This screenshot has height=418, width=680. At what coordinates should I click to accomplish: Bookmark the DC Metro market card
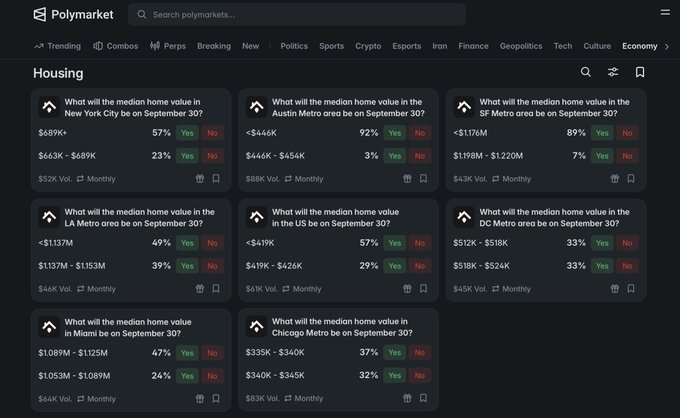[631, 288]
